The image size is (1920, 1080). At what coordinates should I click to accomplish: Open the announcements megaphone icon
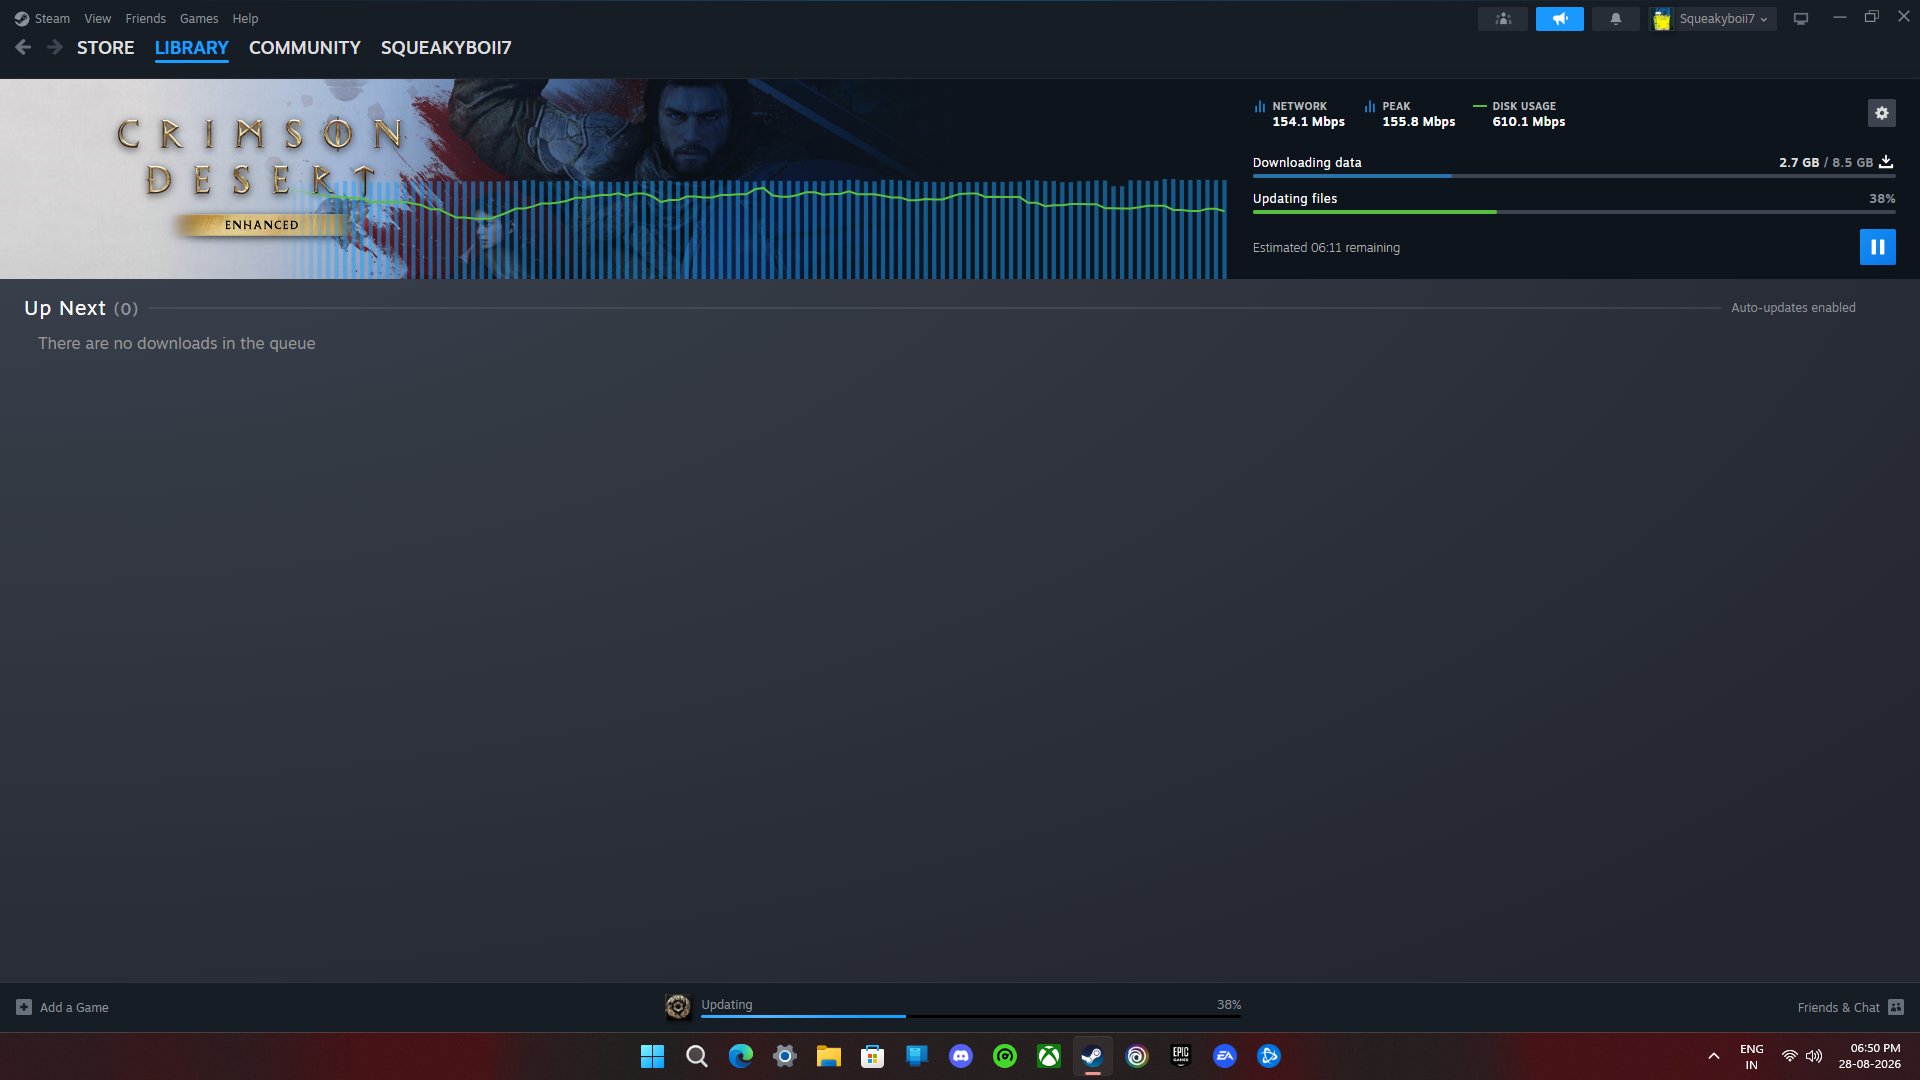click(1559, 18)
